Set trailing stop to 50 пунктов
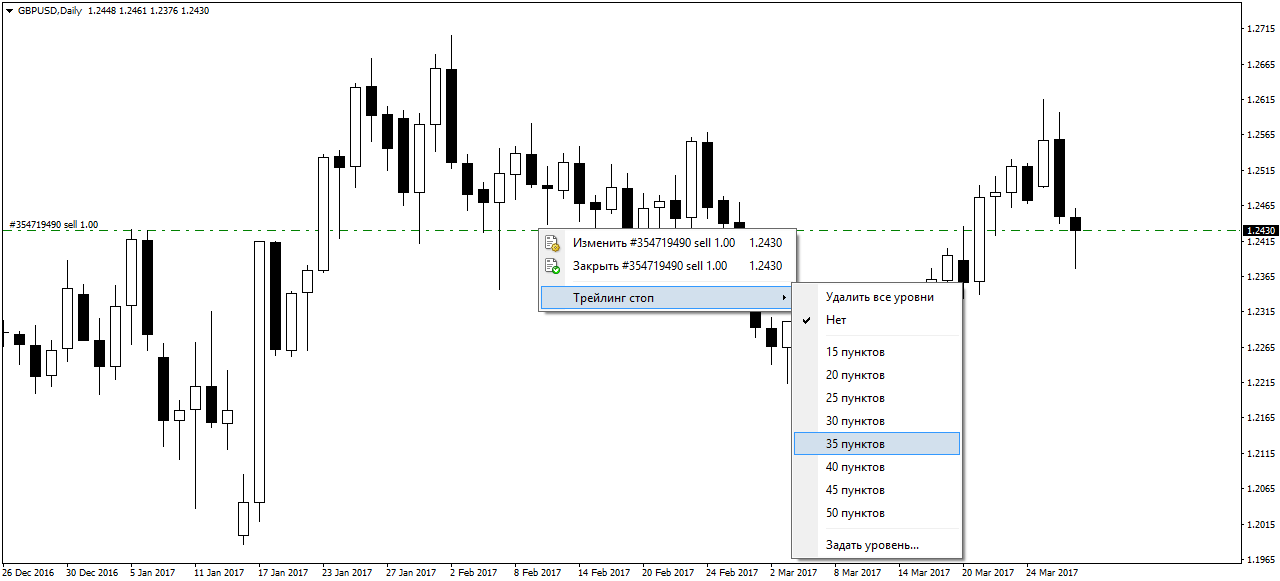 click(x=877, y=513)
